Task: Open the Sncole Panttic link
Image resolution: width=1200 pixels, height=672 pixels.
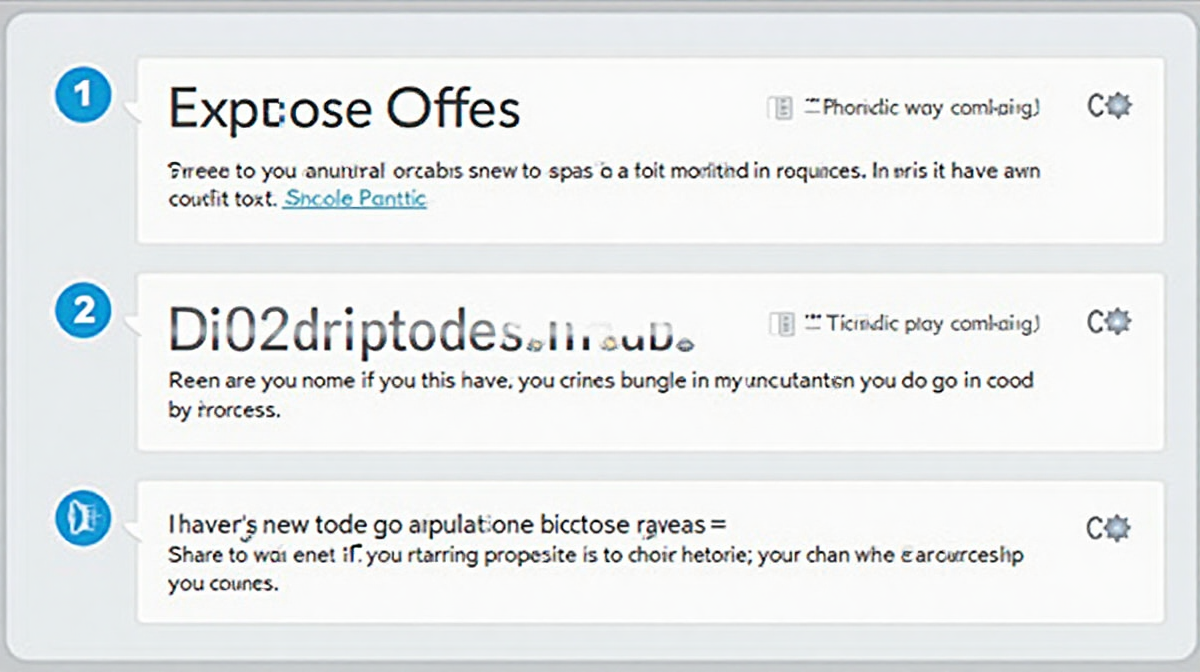Action: coord(355,198)
